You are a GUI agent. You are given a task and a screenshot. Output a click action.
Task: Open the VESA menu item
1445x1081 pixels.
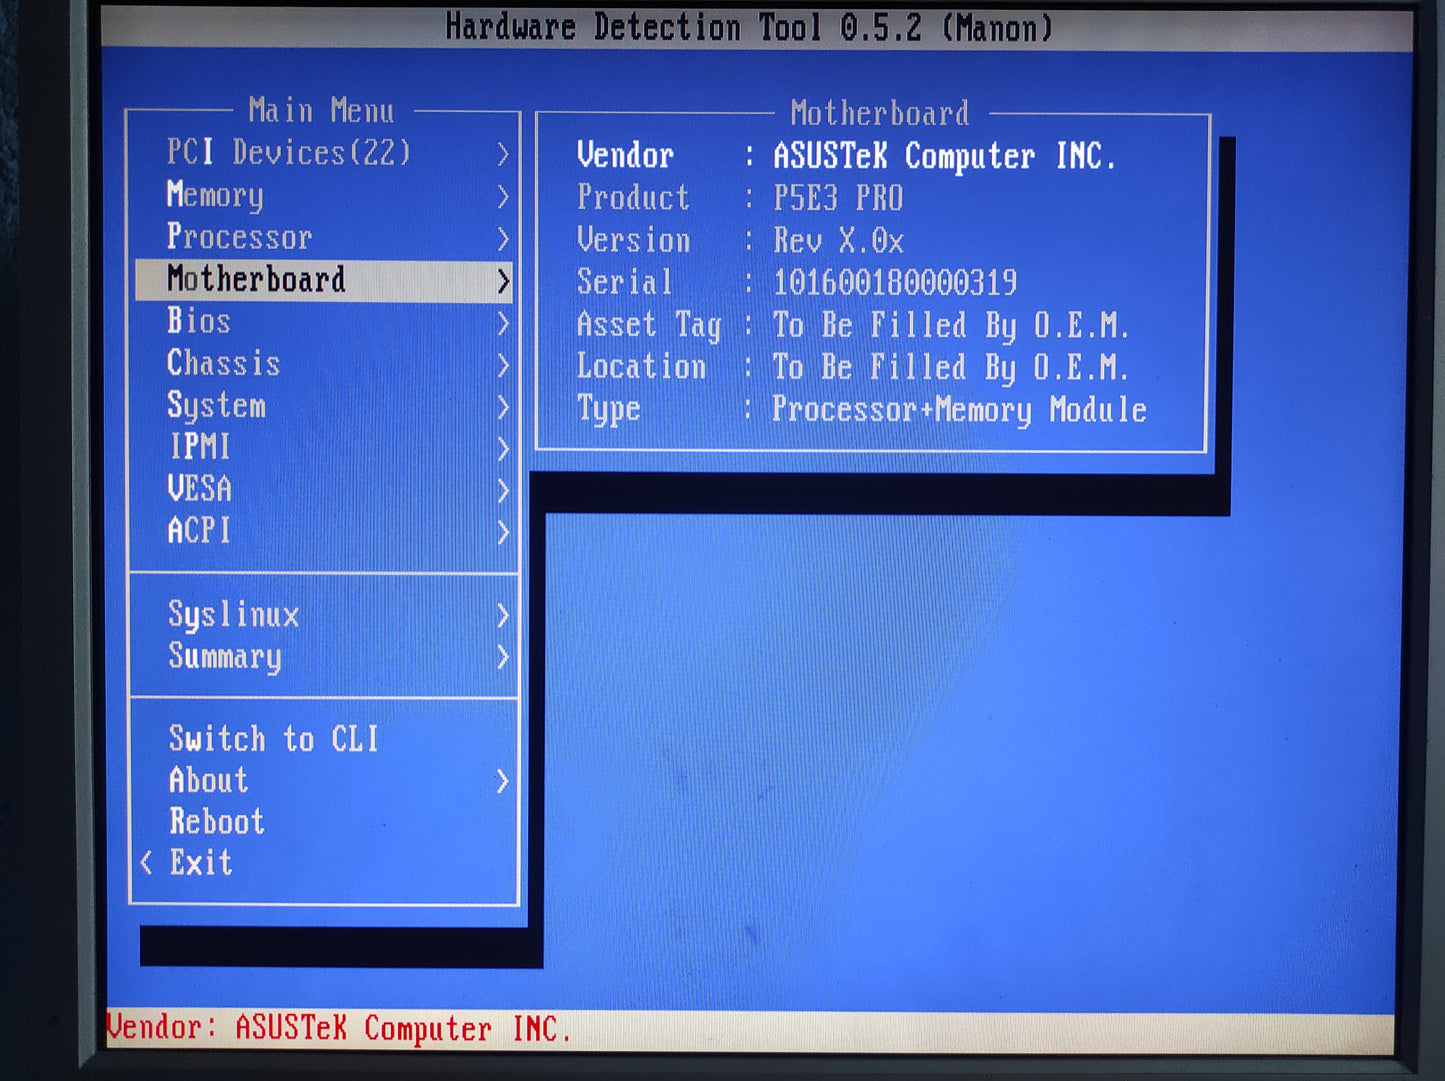point(200,489)
